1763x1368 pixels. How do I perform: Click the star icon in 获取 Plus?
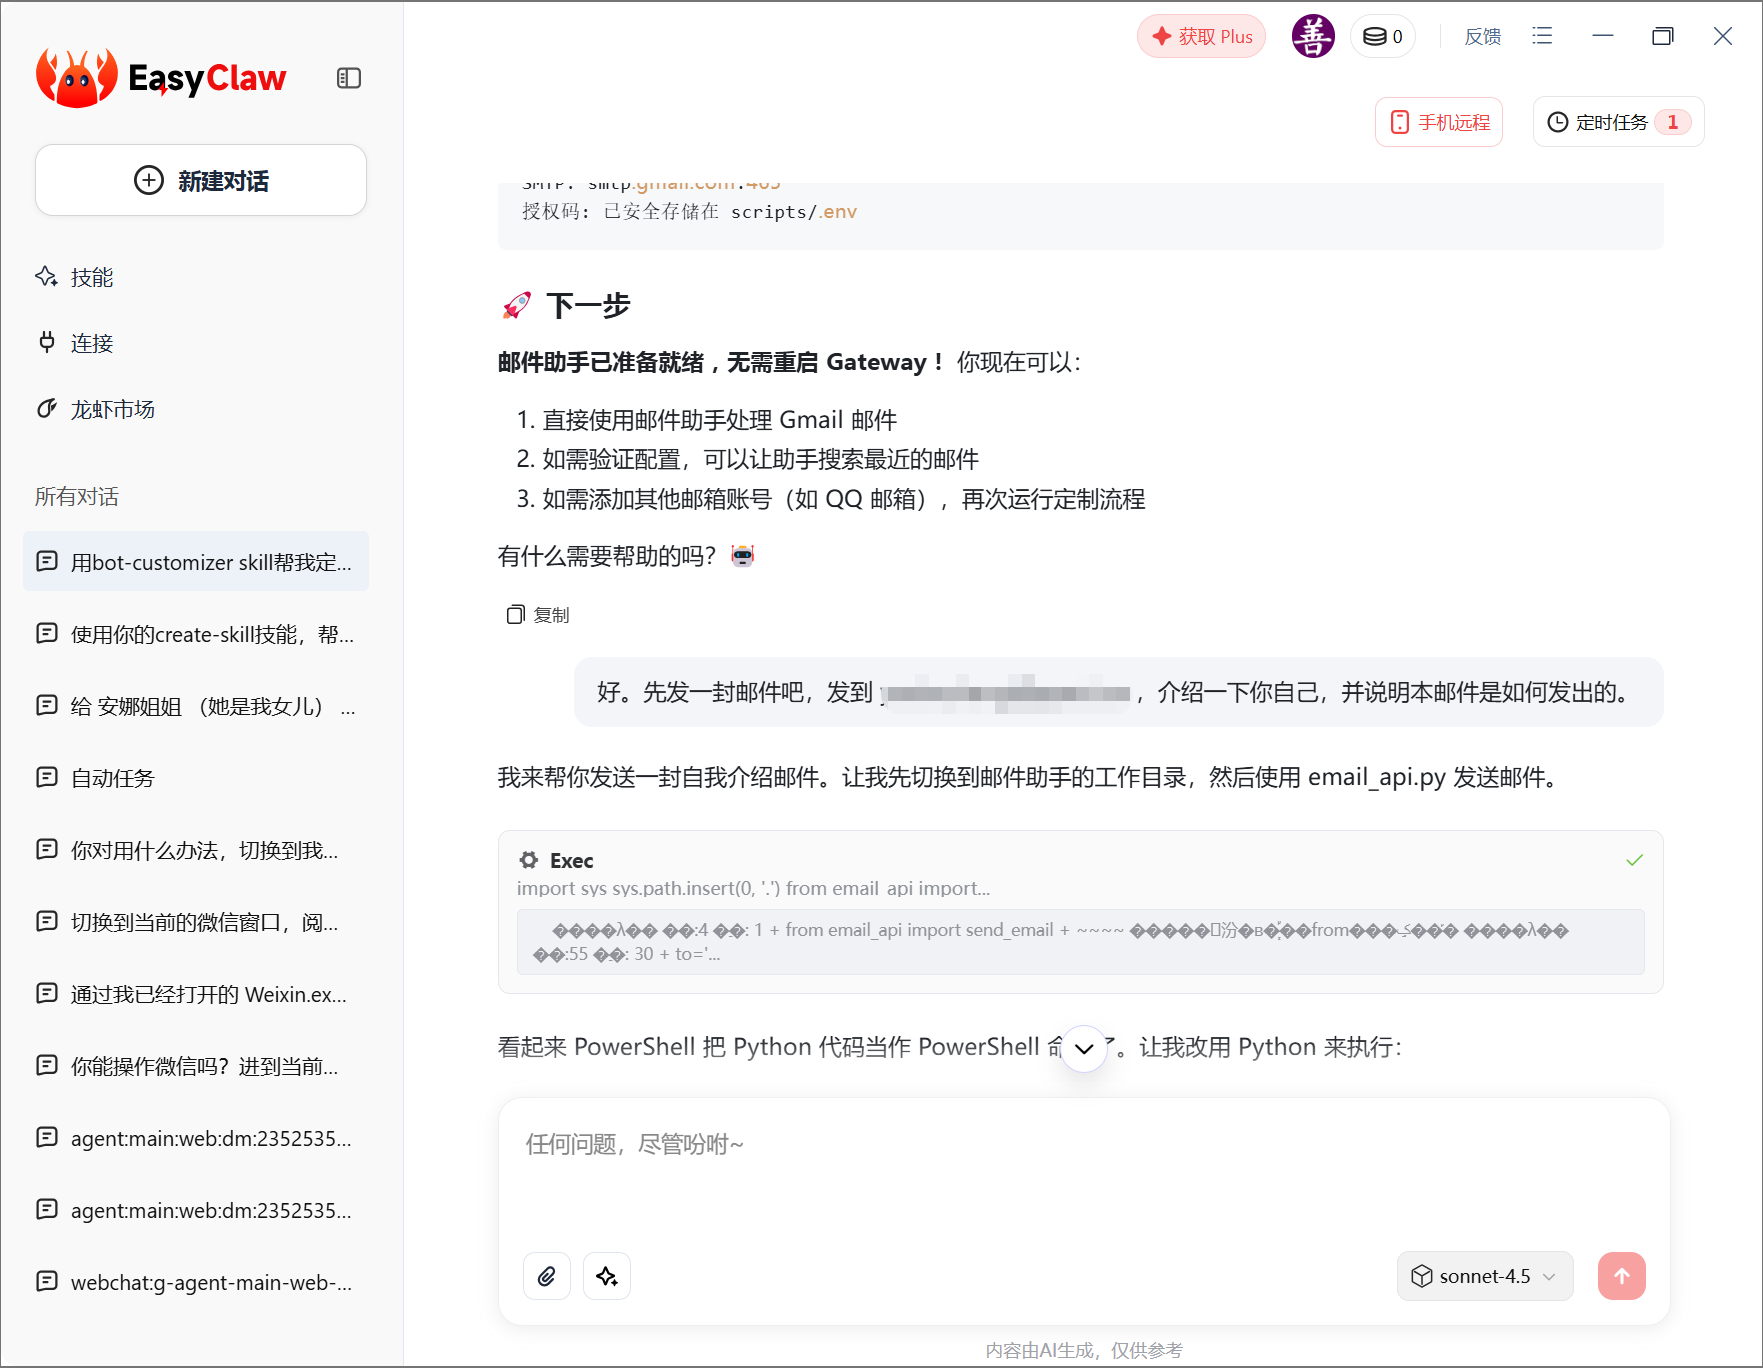[x=1162, y=36]
